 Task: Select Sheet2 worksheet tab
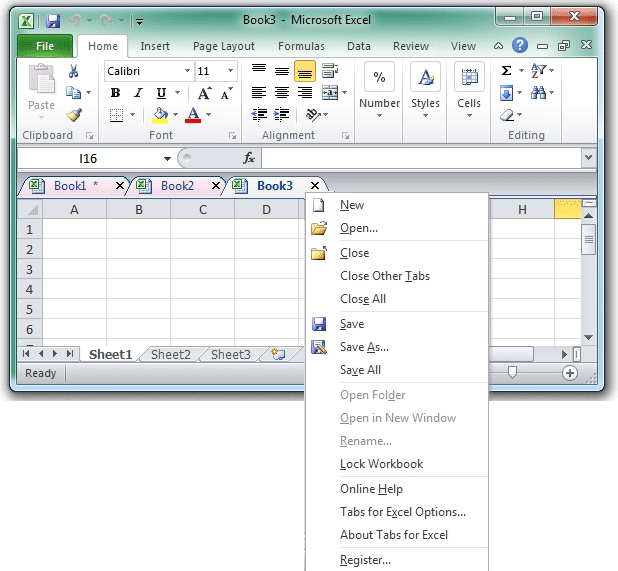[x=171, y=354]
